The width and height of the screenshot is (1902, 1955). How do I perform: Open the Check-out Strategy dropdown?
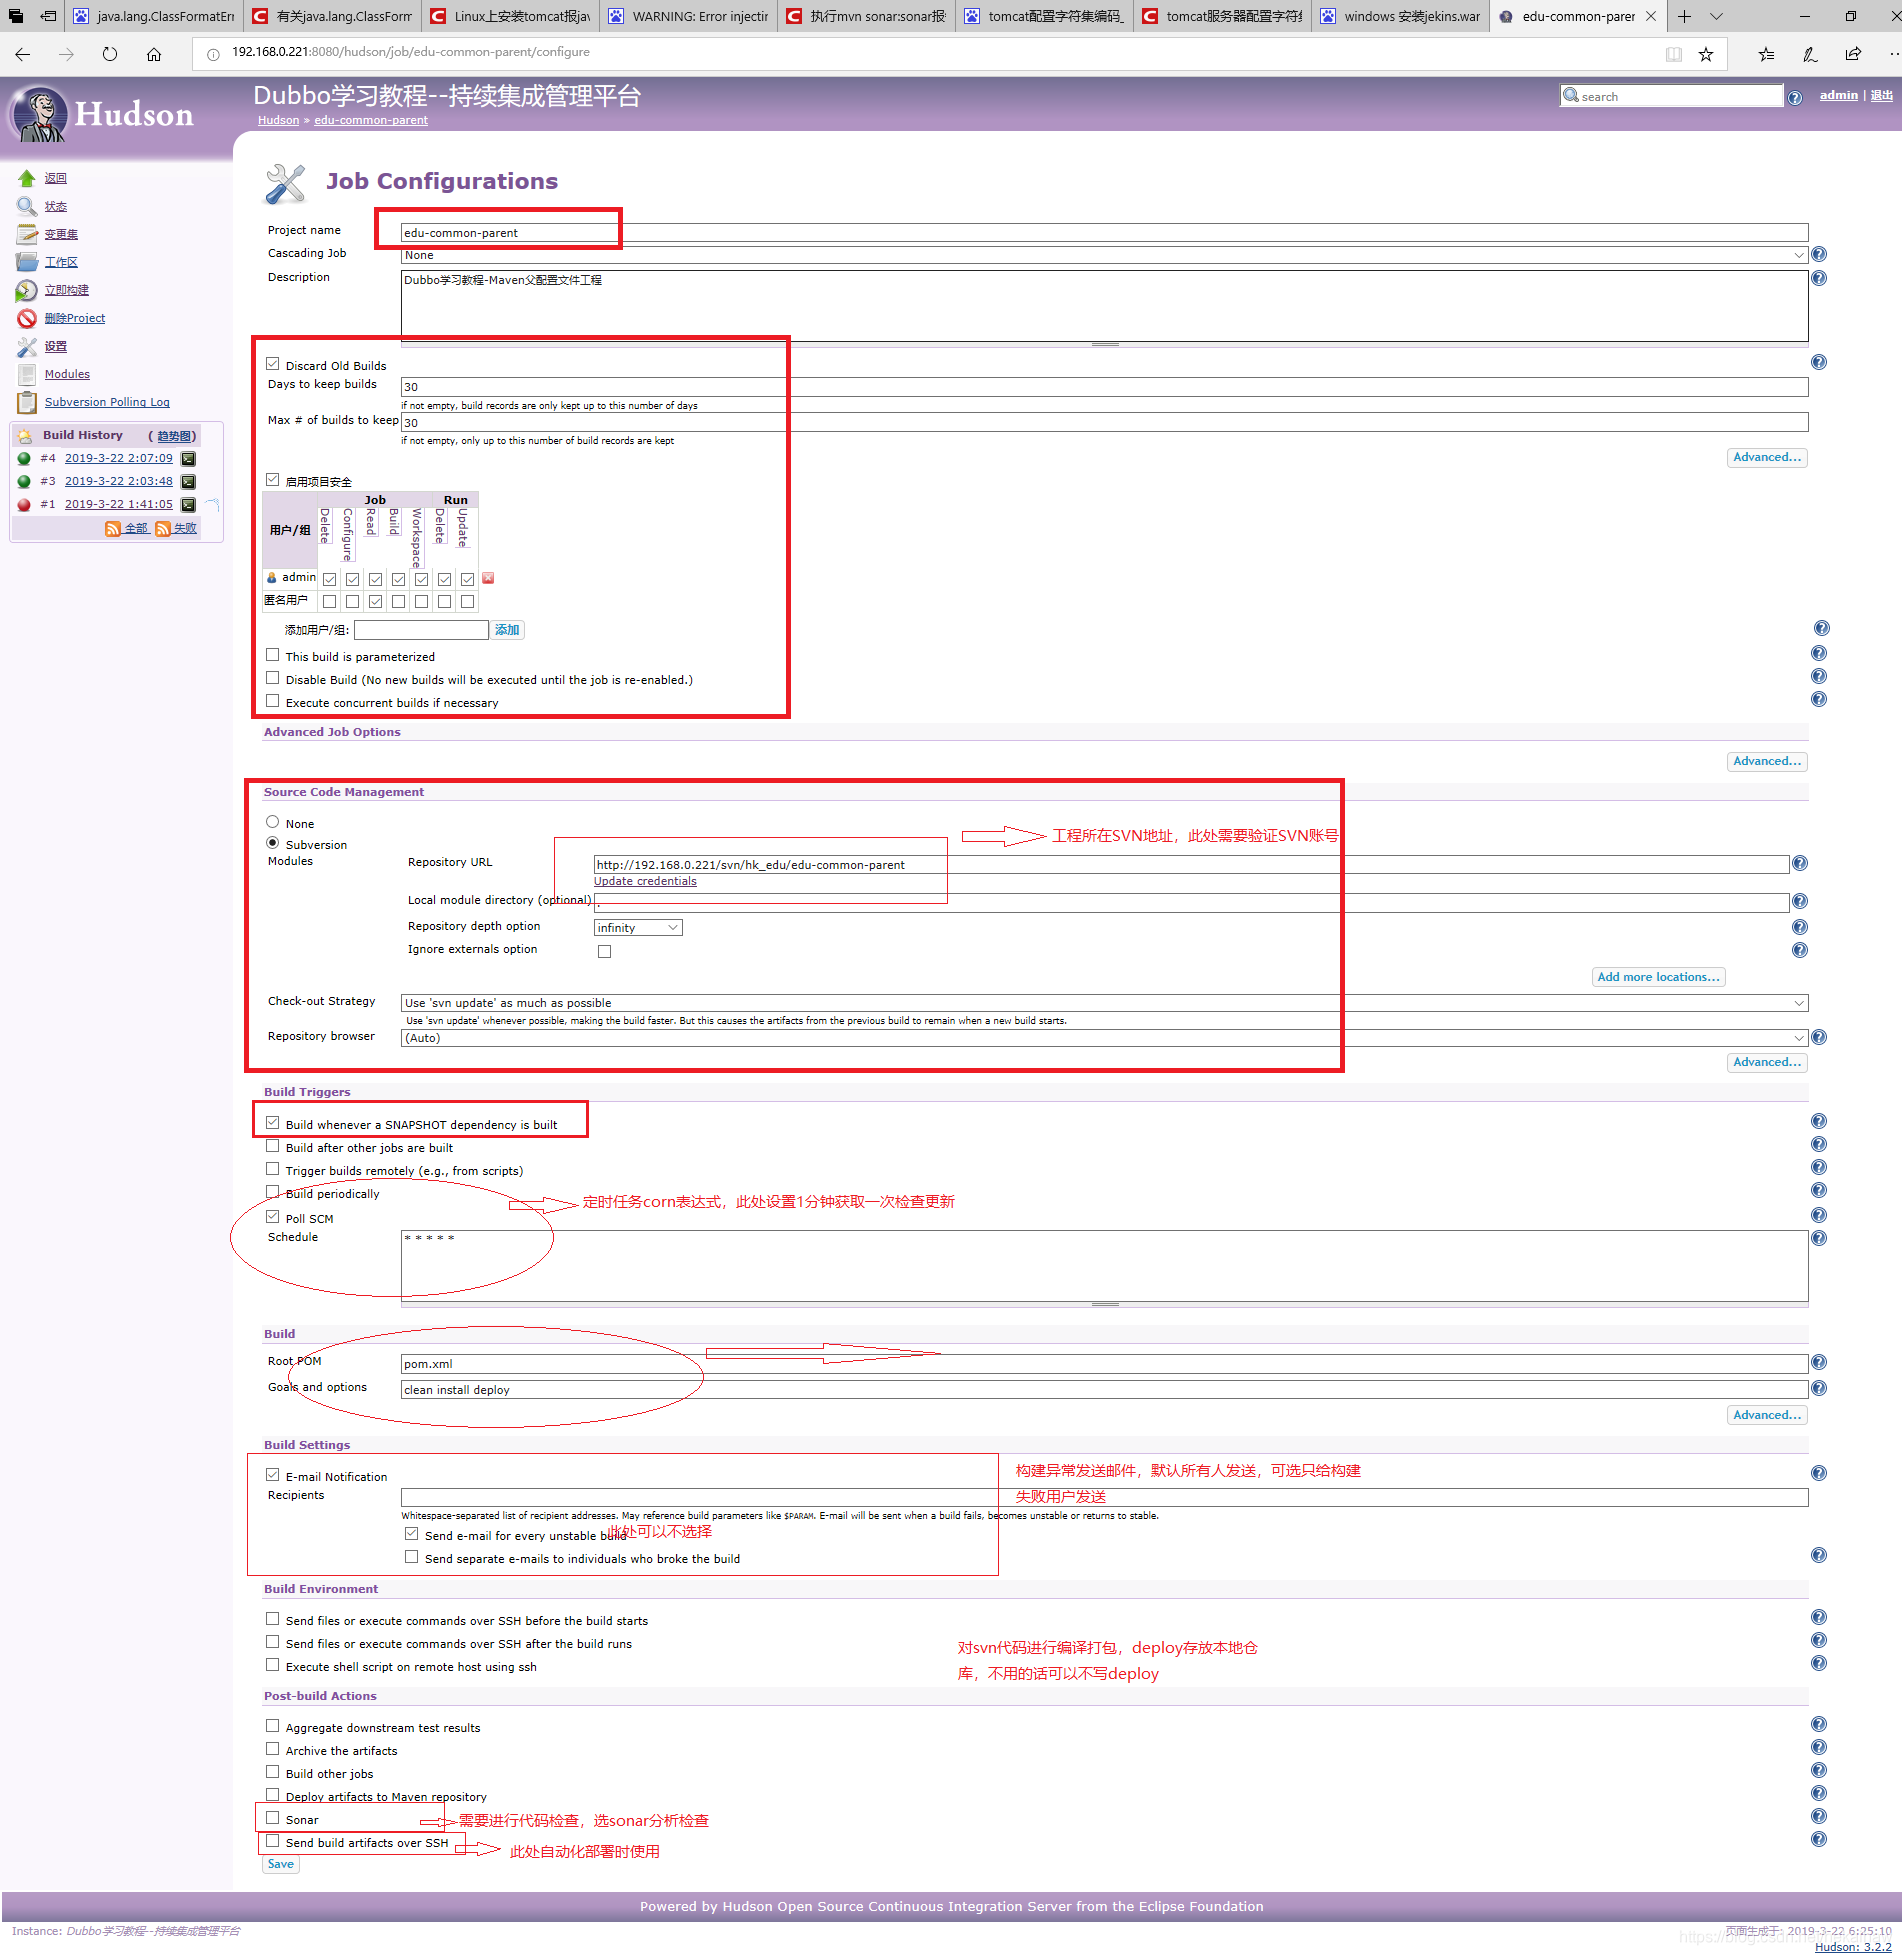(1104, 1003)
